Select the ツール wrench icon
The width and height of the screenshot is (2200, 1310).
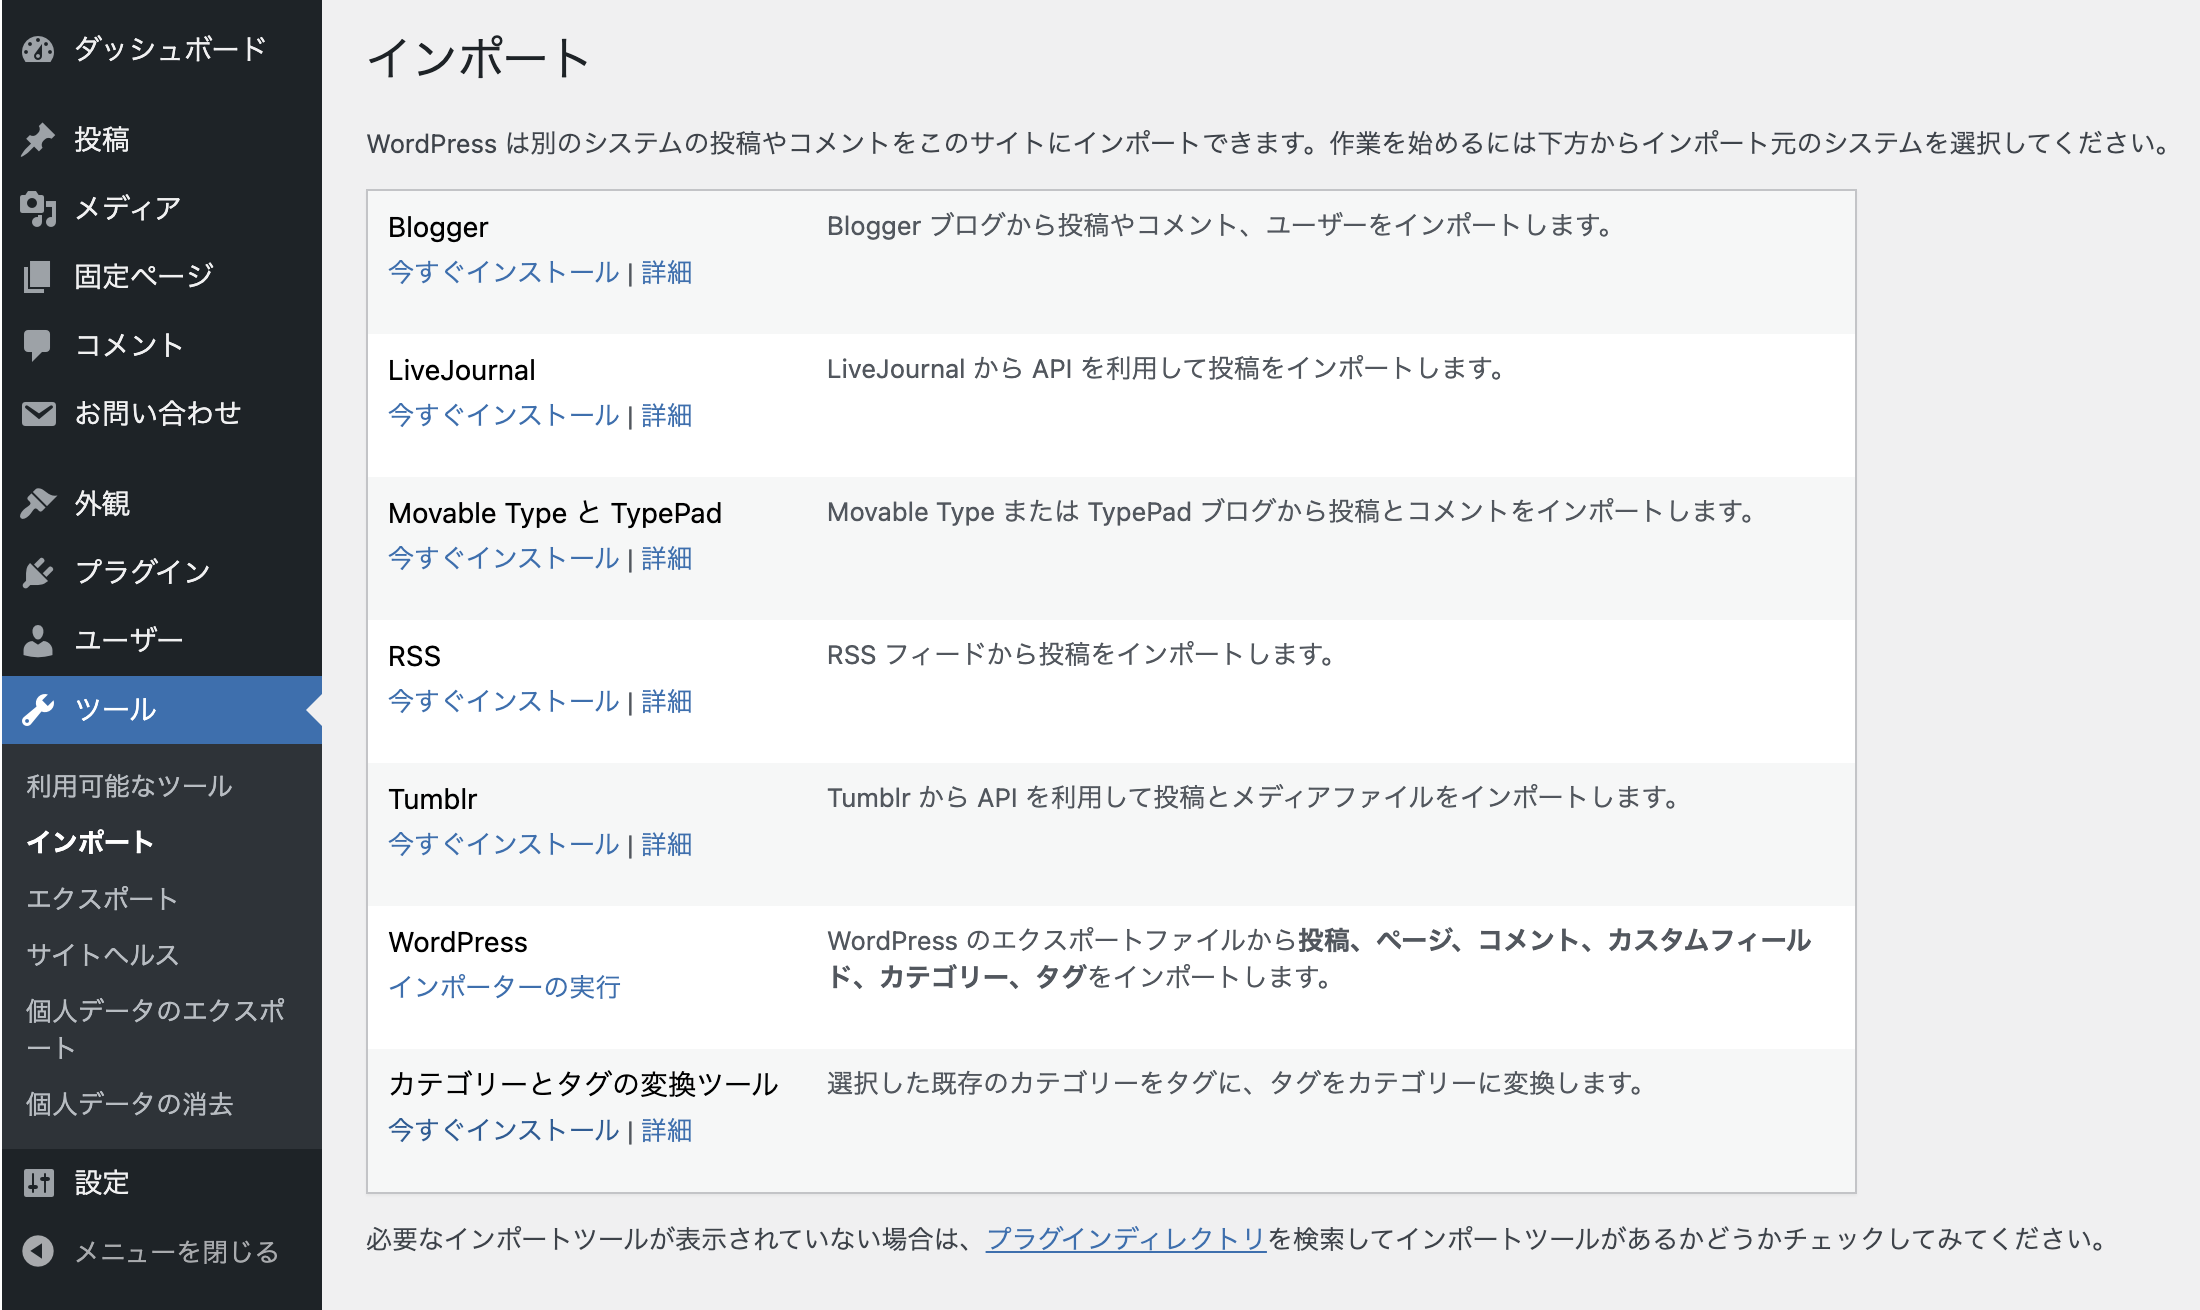click(x=38, y=708)
